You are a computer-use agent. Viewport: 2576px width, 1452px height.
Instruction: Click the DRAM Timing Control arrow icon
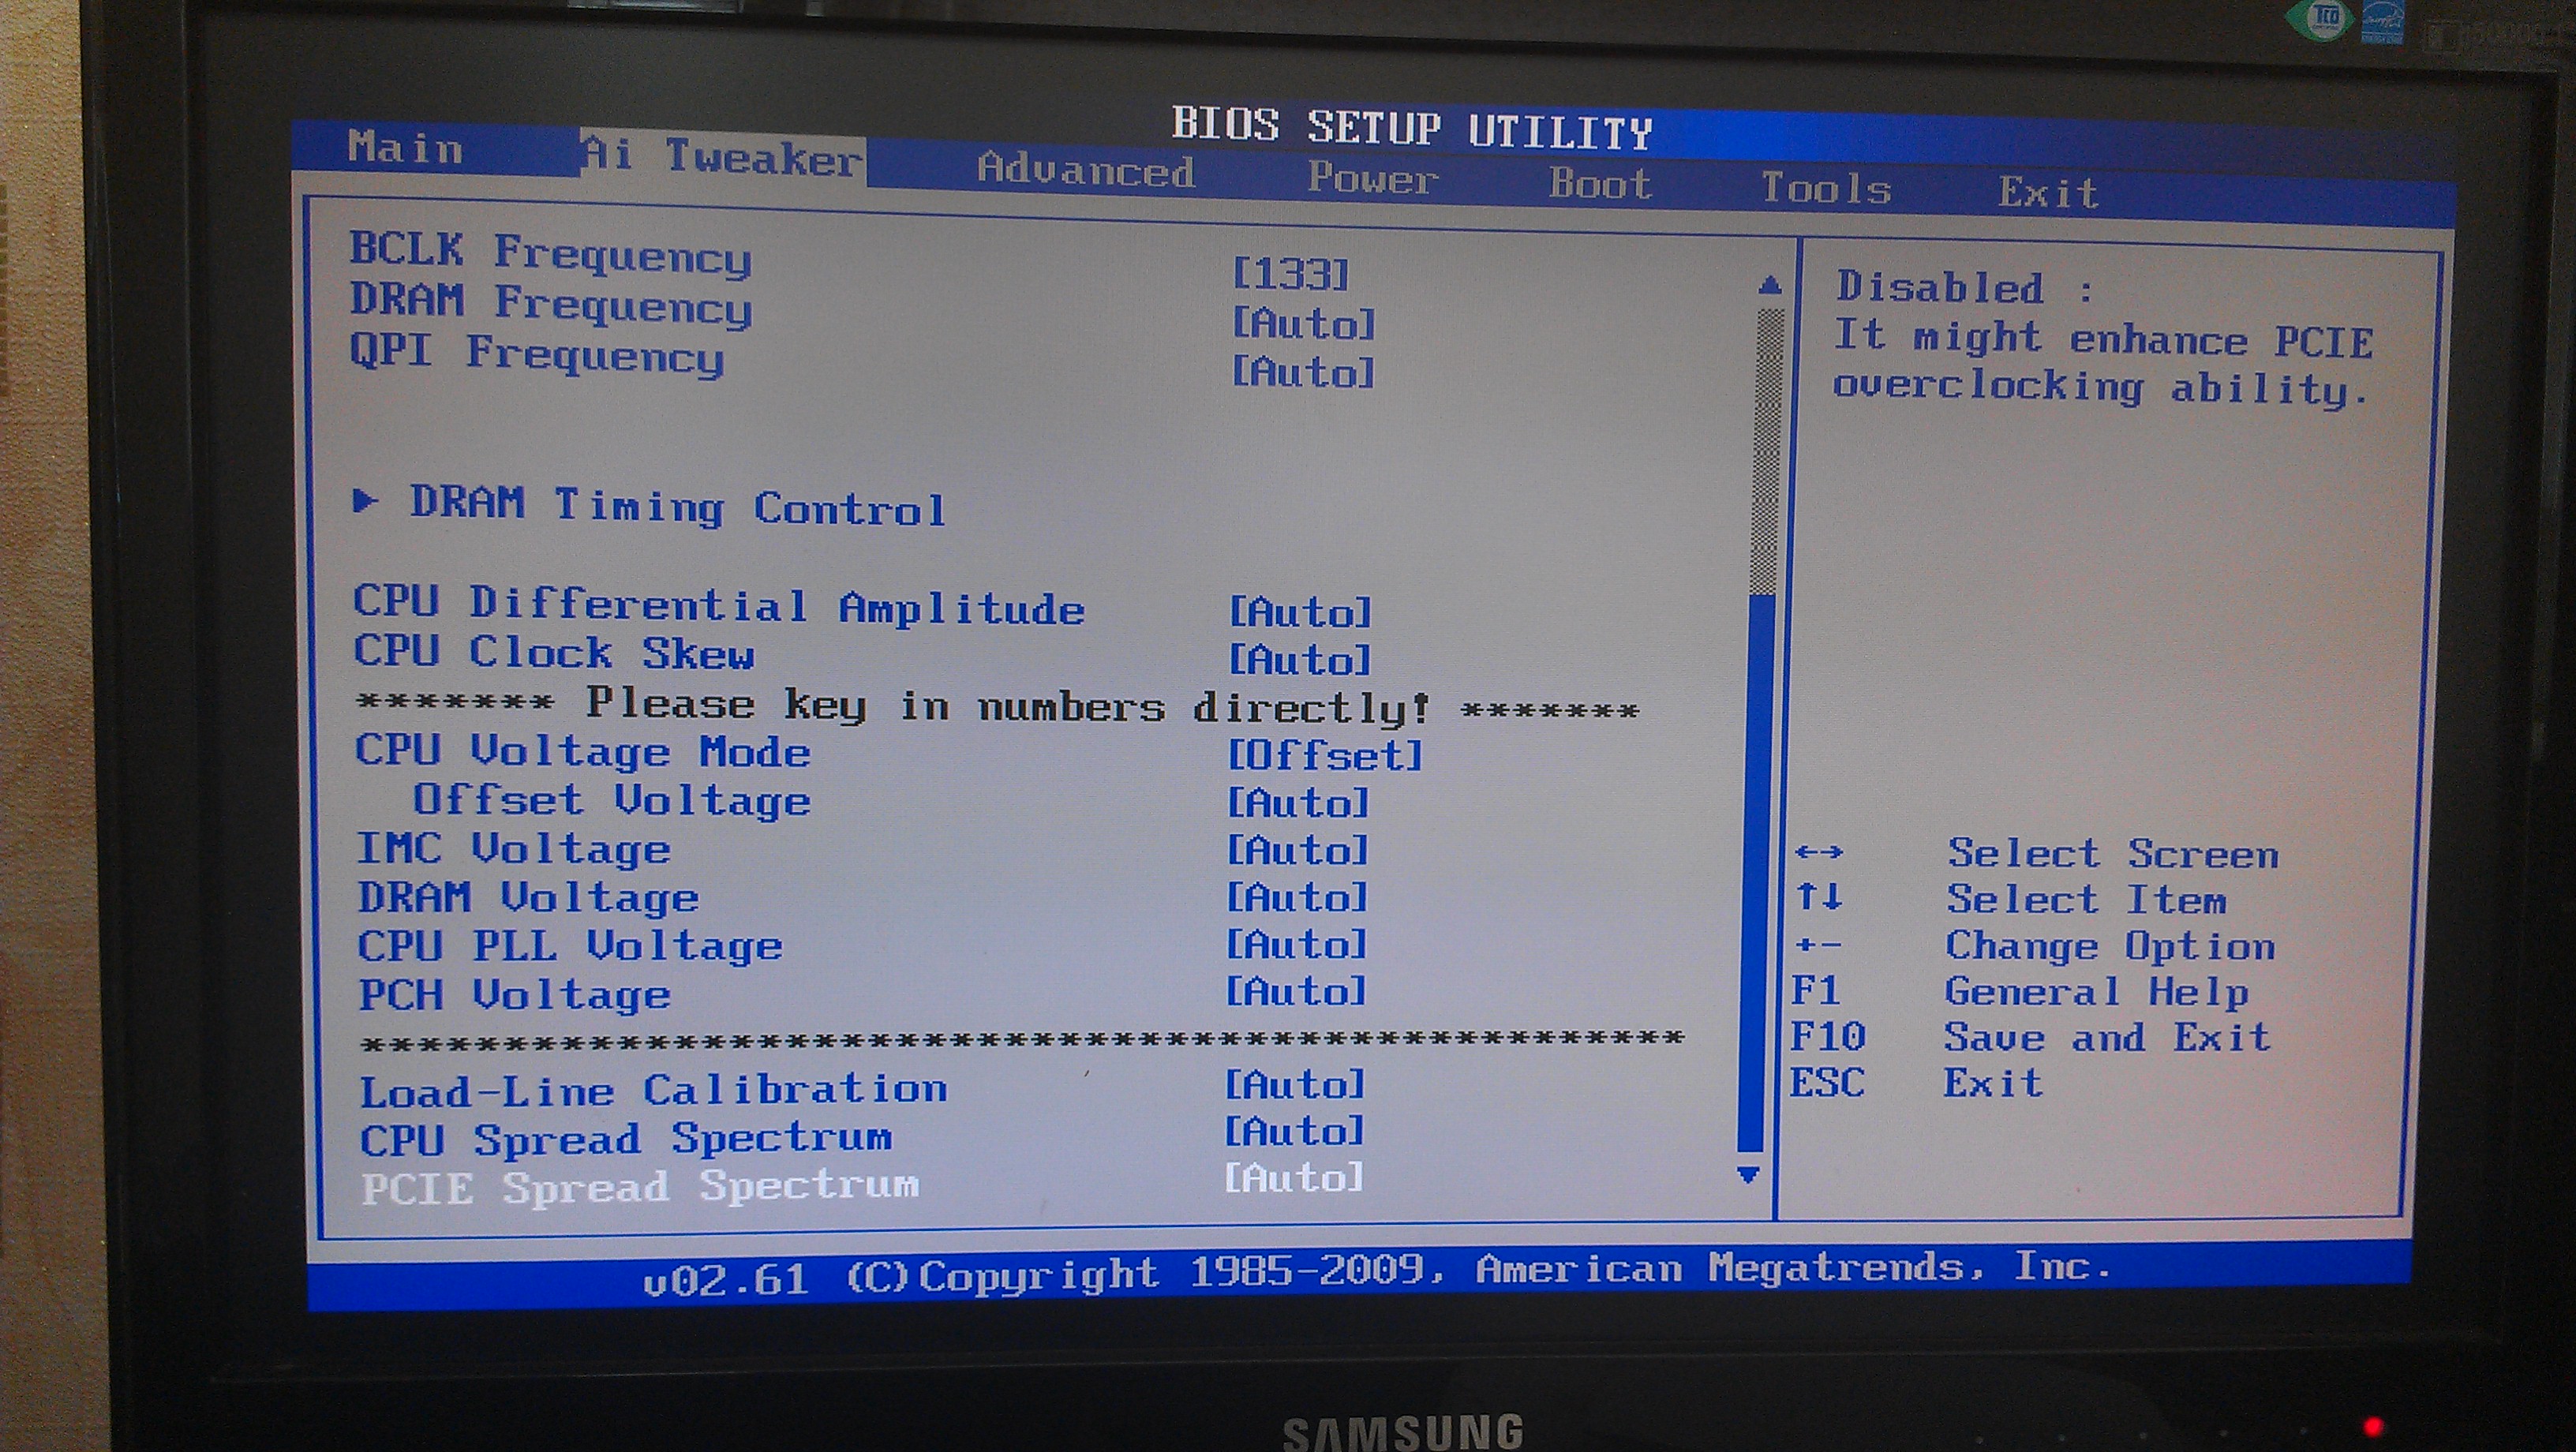click(x=366, y=501)
